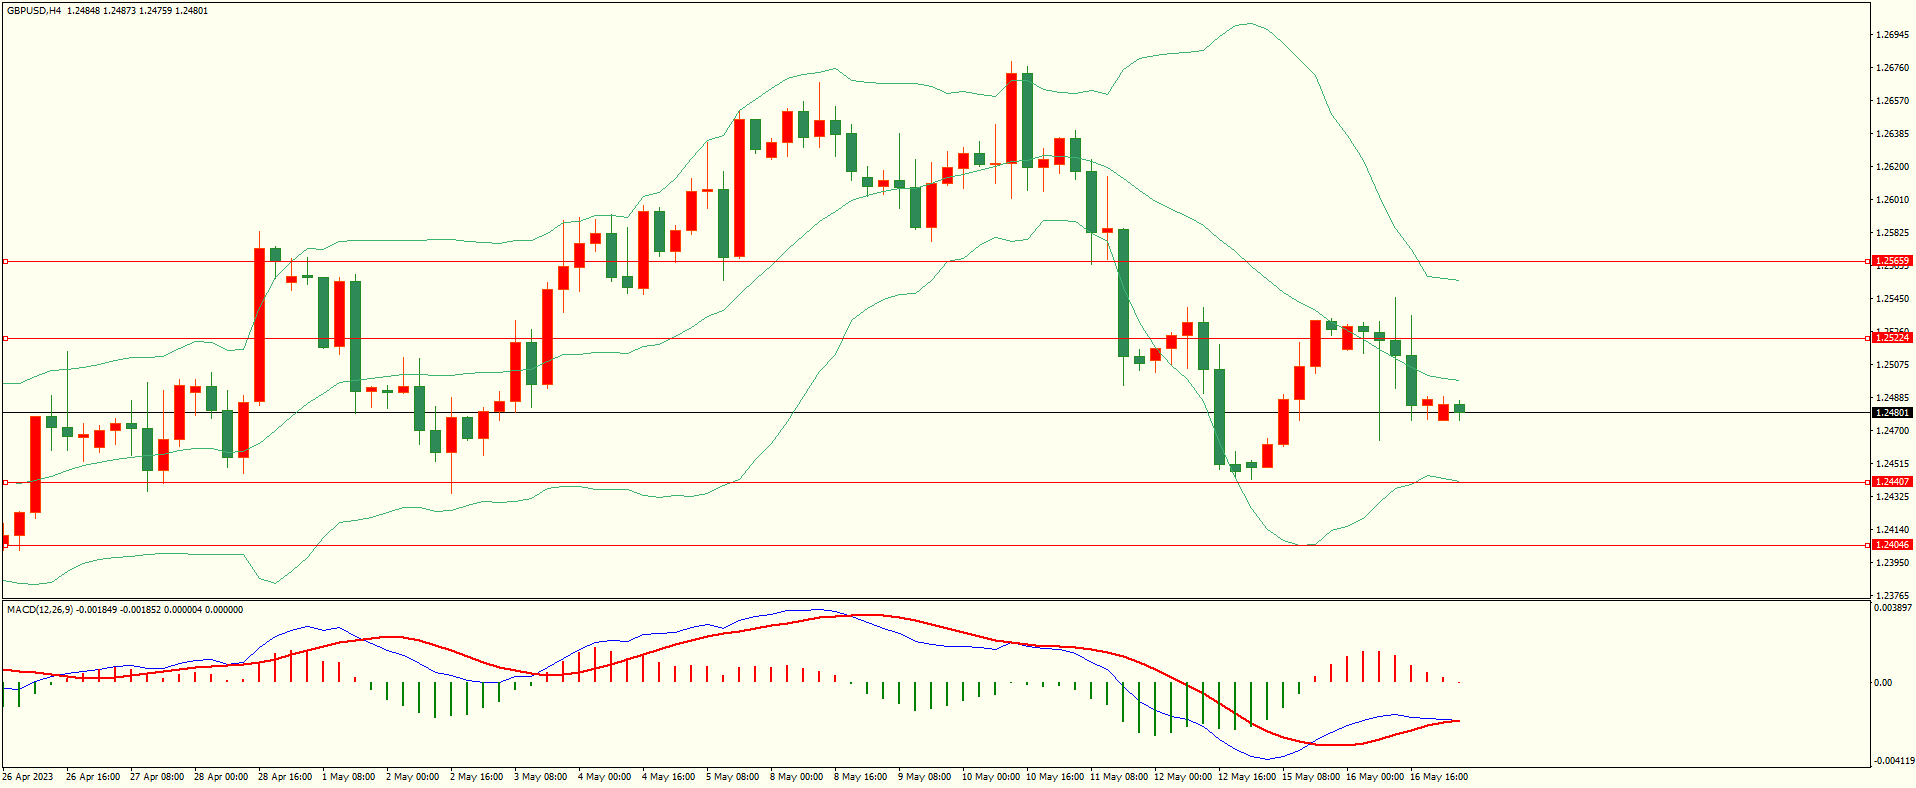Click the 0.00 level on MACD scale

pos(1882,683)
